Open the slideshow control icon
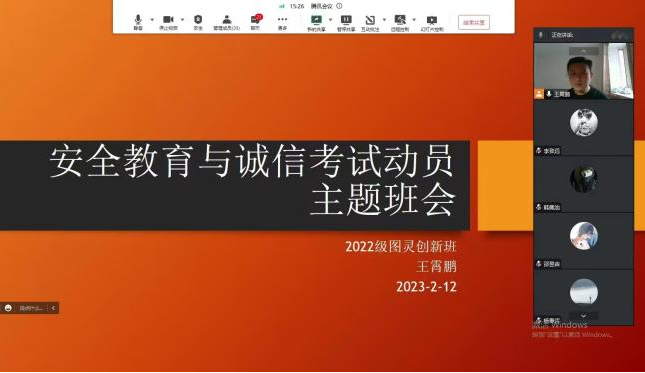 pos(432,23)
